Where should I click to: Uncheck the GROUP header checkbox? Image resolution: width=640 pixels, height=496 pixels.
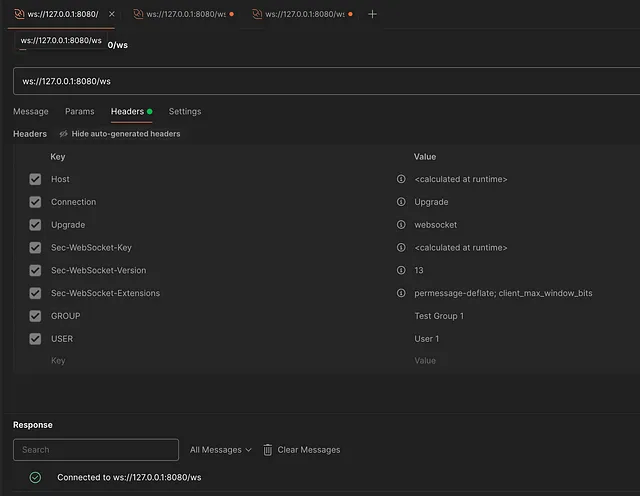[35, 316]
